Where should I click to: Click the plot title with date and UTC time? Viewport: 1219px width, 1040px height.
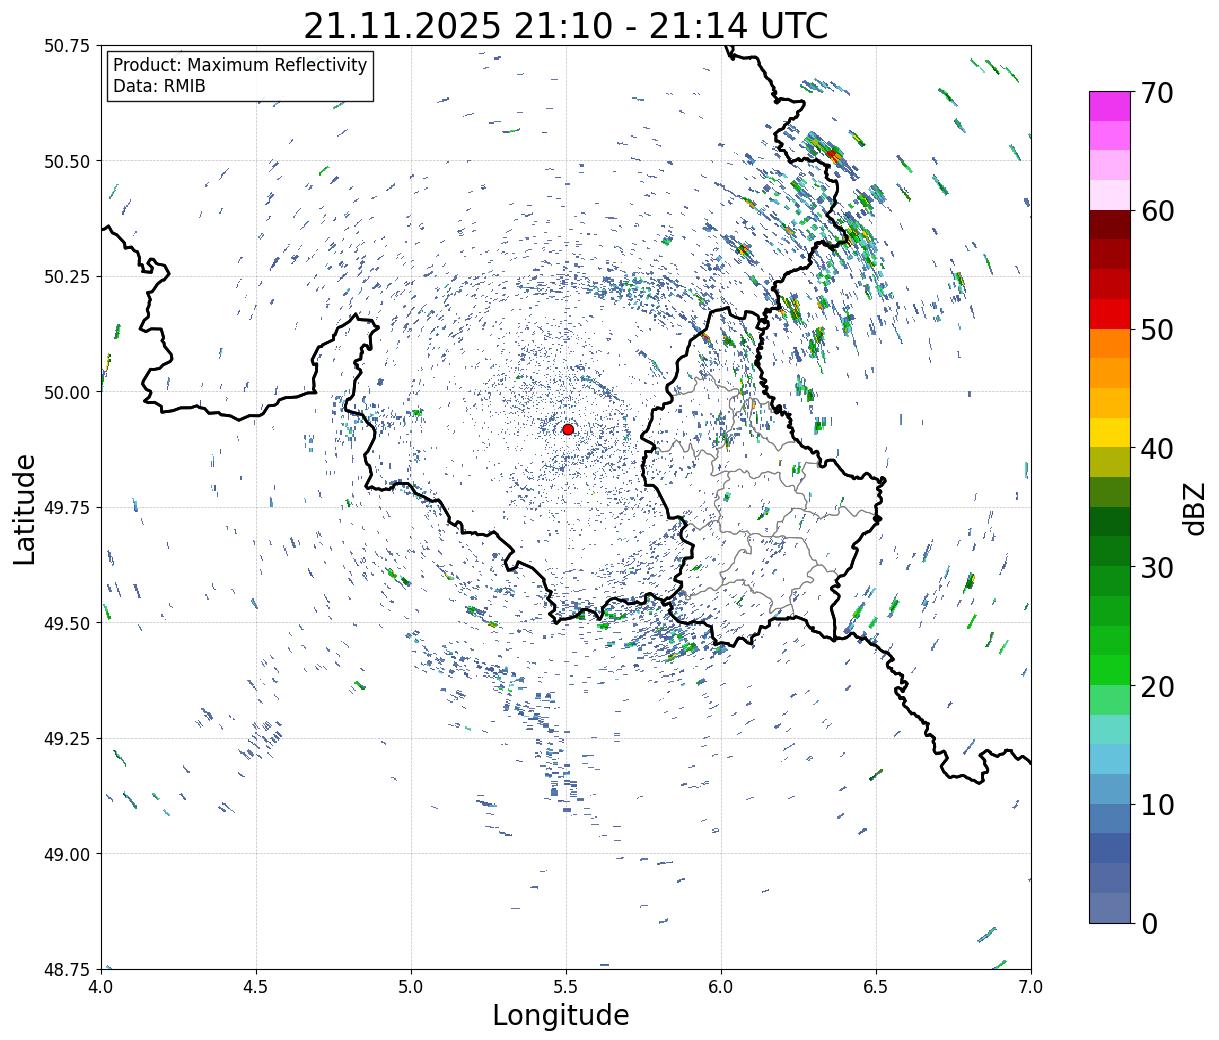[566, 25]
